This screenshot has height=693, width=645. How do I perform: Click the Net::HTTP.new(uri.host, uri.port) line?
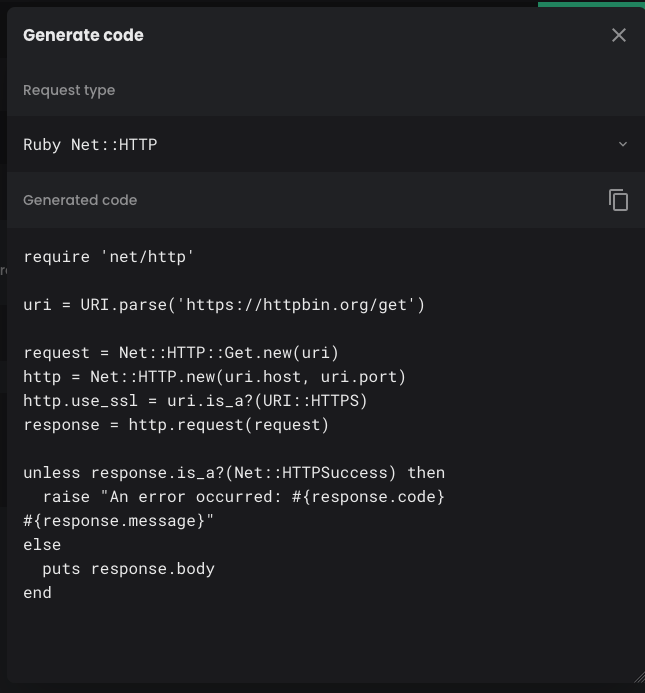[x=214, y=377]
